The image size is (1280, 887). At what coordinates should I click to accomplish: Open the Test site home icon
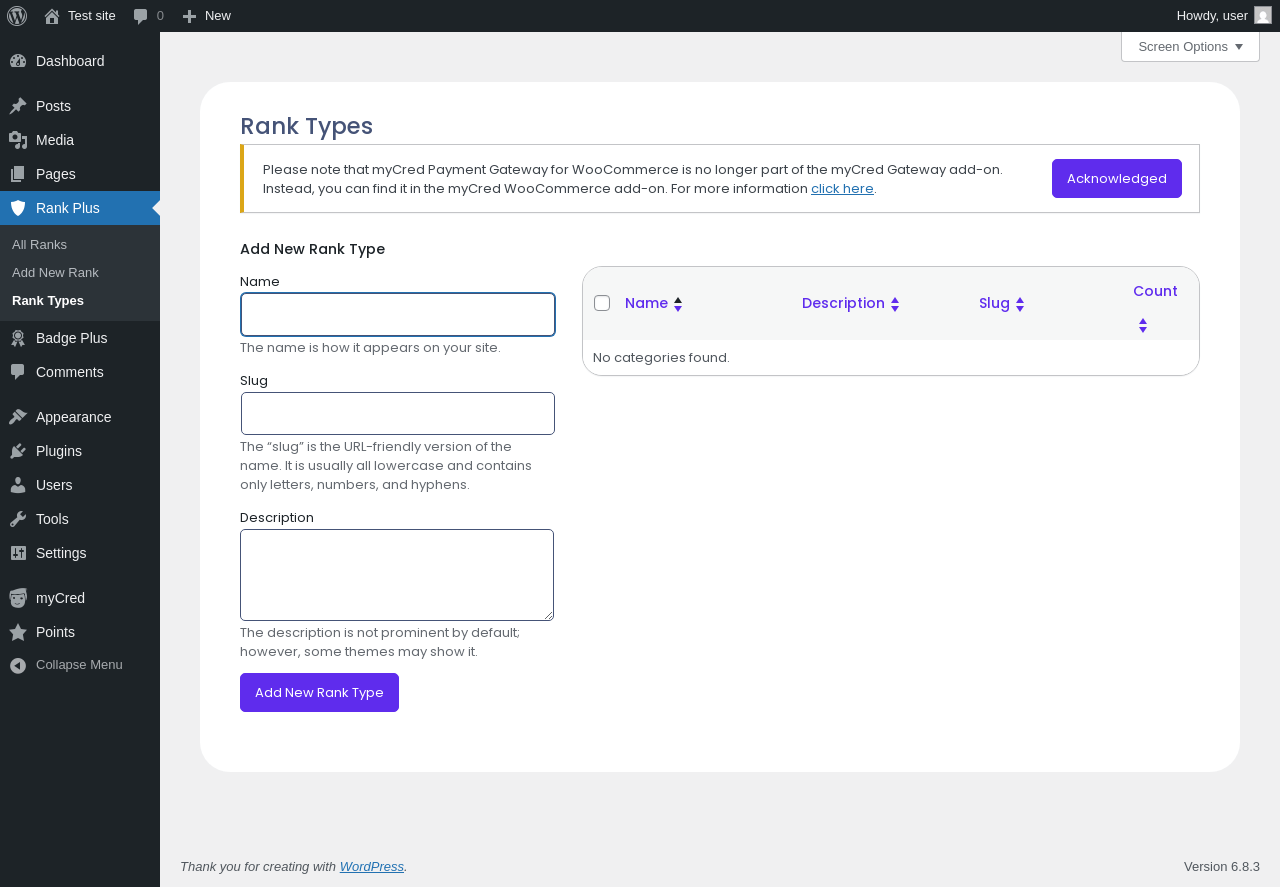click(52, 16)
